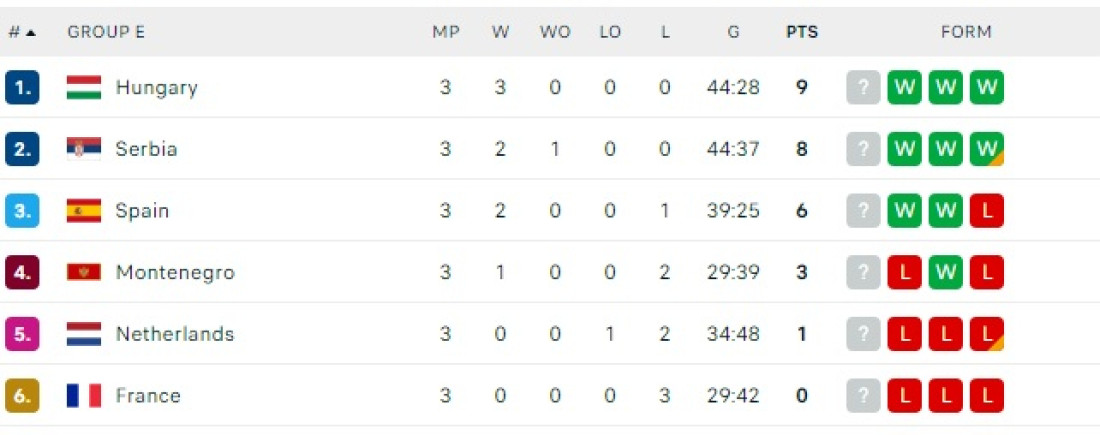The width and height of the screenshot is (1100, 435).
Task: Open the Montenegro team link
Action: click(x=175, y=272)
